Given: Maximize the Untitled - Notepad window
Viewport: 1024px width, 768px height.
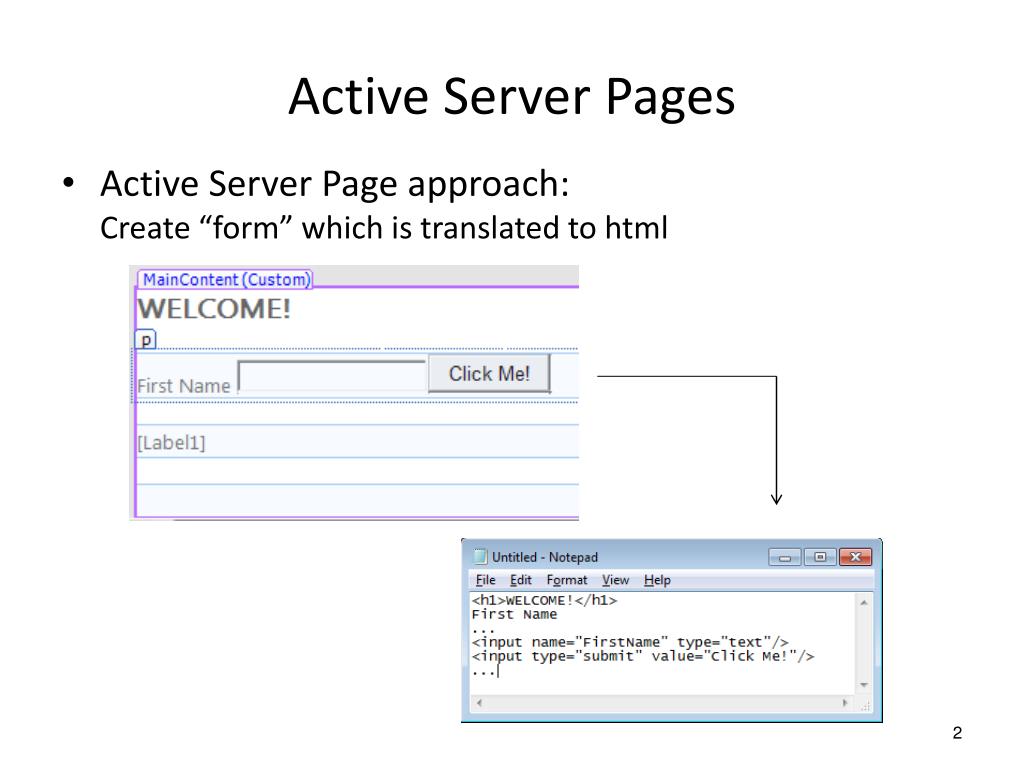Looking at the screenshot, I should pyautogui.click(x=820, y=557).
